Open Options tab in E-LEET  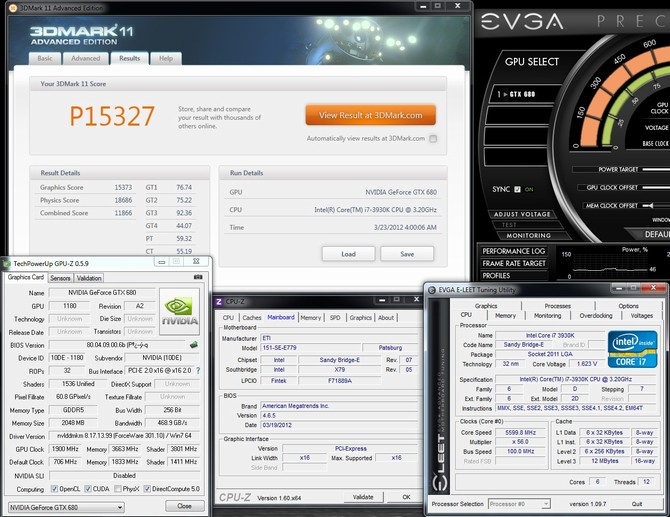click(629, 306)
